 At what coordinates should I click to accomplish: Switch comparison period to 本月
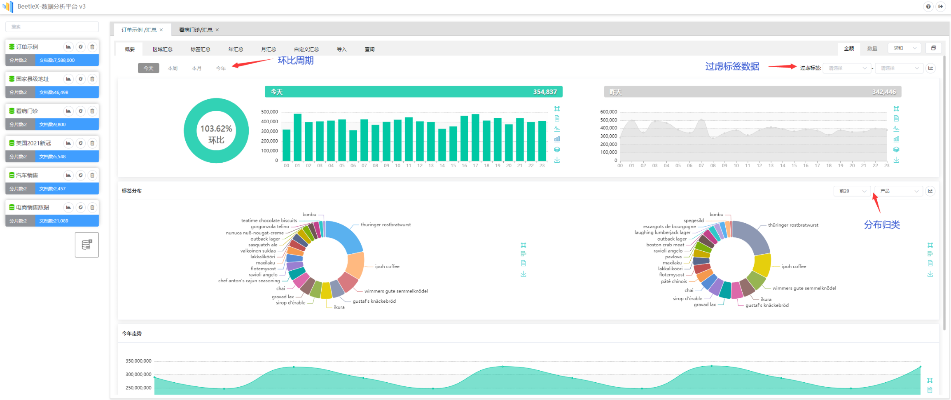pyautogui.click(x=197, y=68)
